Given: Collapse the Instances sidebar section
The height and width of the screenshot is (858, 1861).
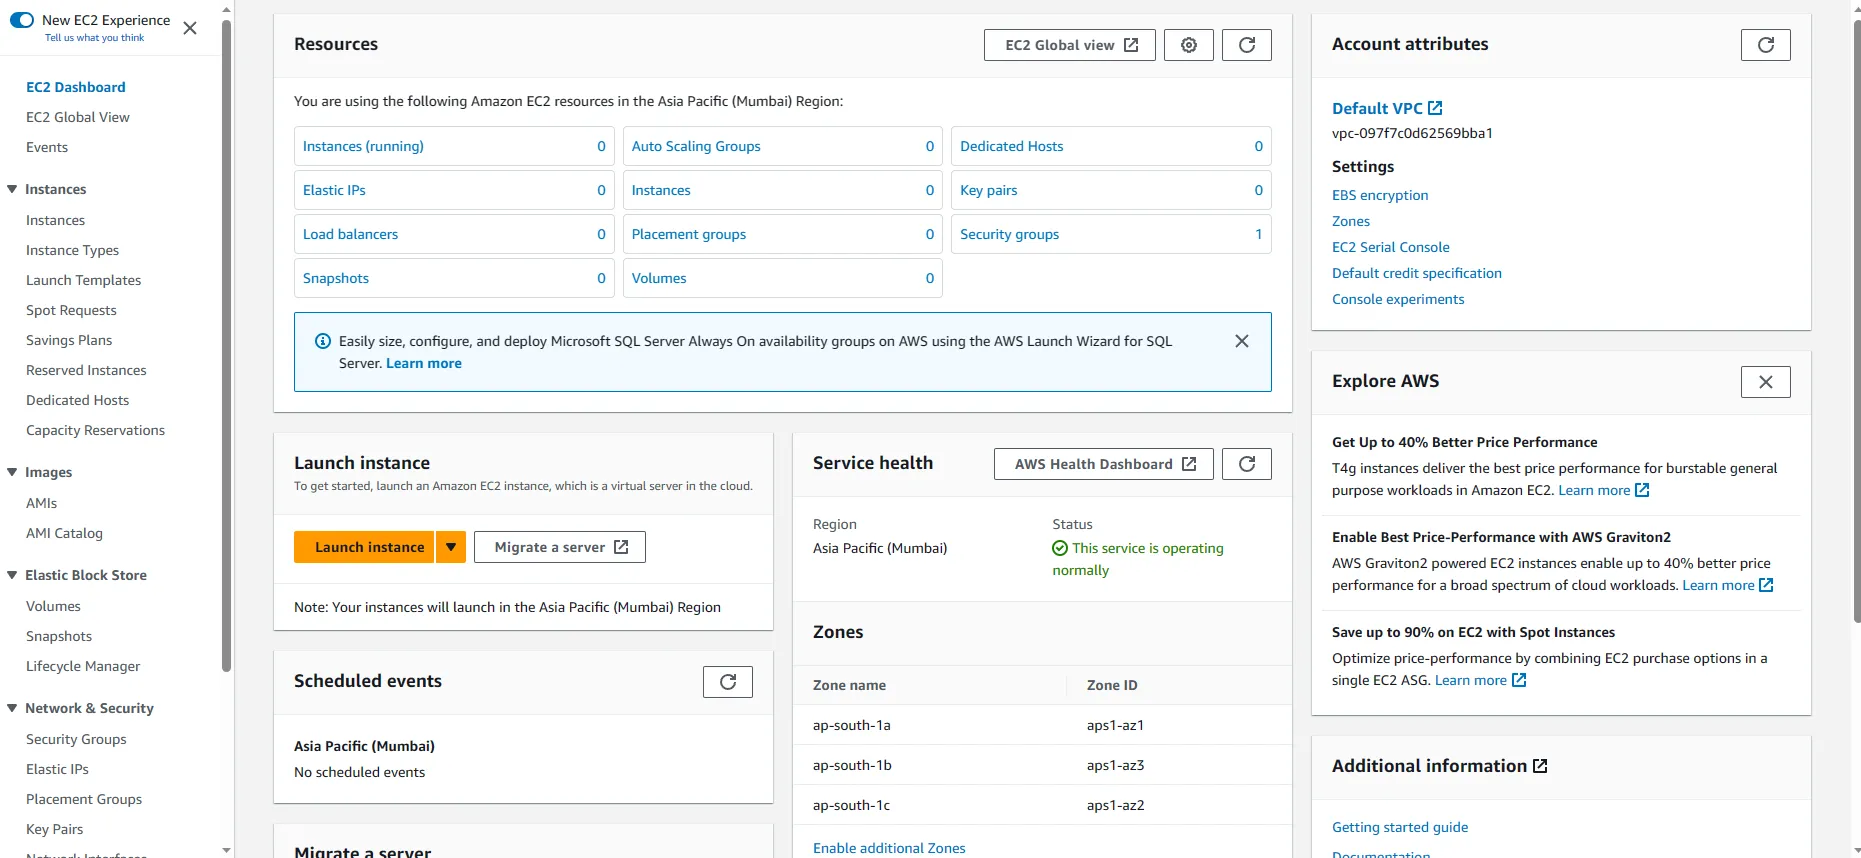Looking at the screenshot, I should (x=12, y=189).
